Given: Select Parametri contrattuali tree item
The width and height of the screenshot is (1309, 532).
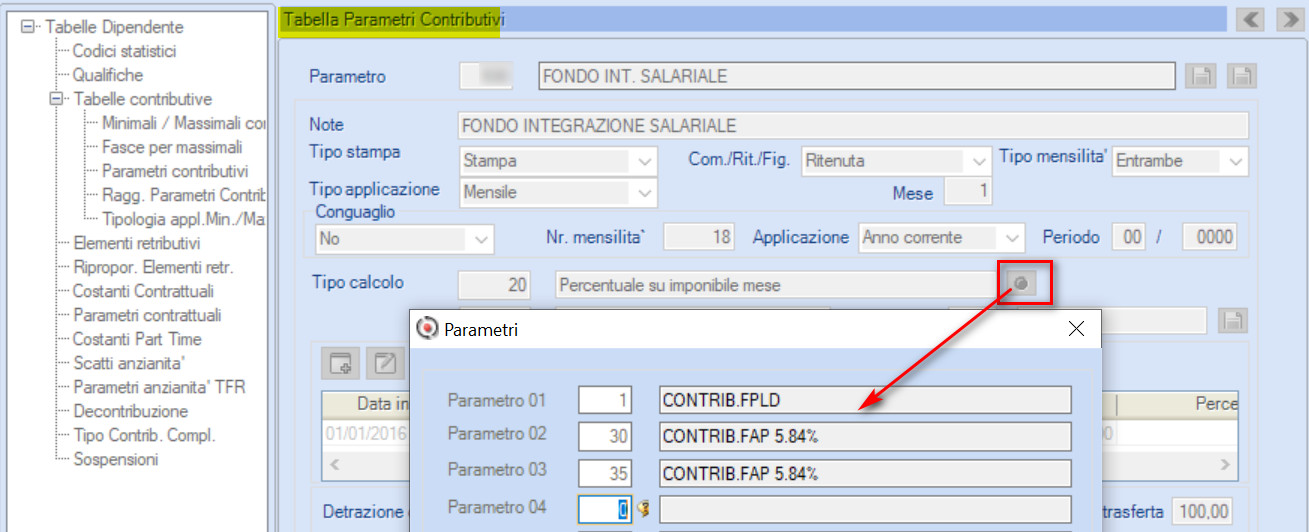Looking at the screenshot, I should coord(147,315).
